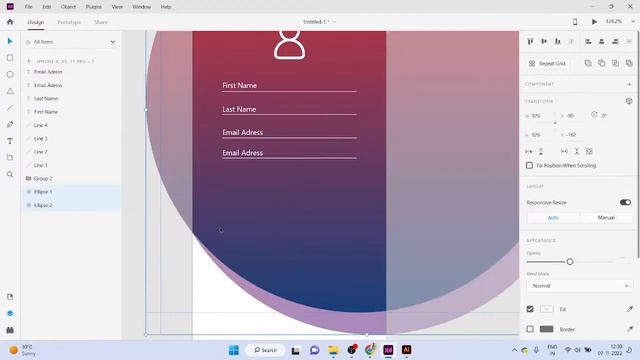Image resolution: width=640 pixels, height=360 pixels.
Task: Switch to the Share tab
Action: coord(101,22)
